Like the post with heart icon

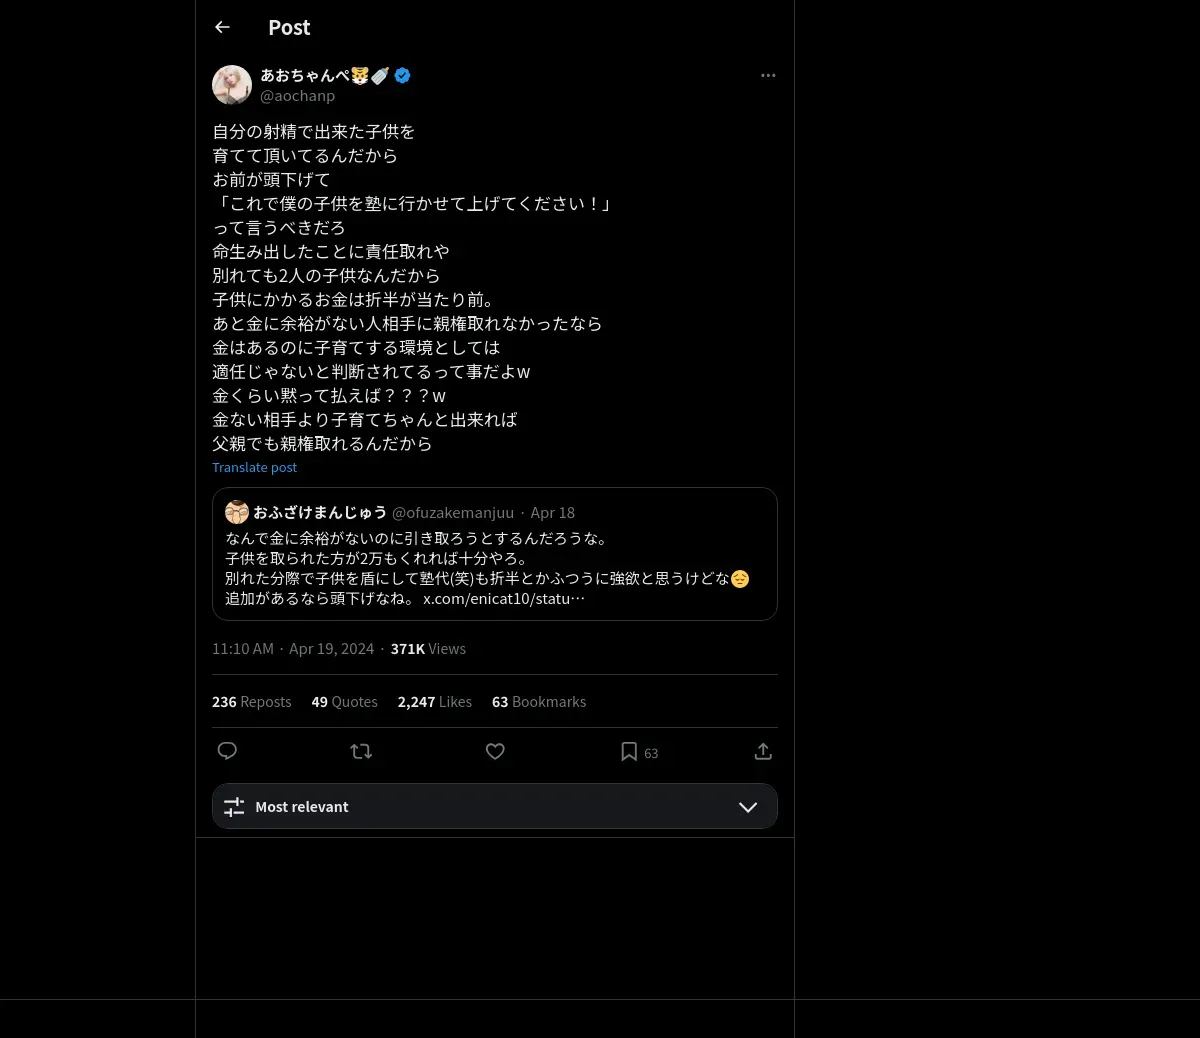pos(495,751)
